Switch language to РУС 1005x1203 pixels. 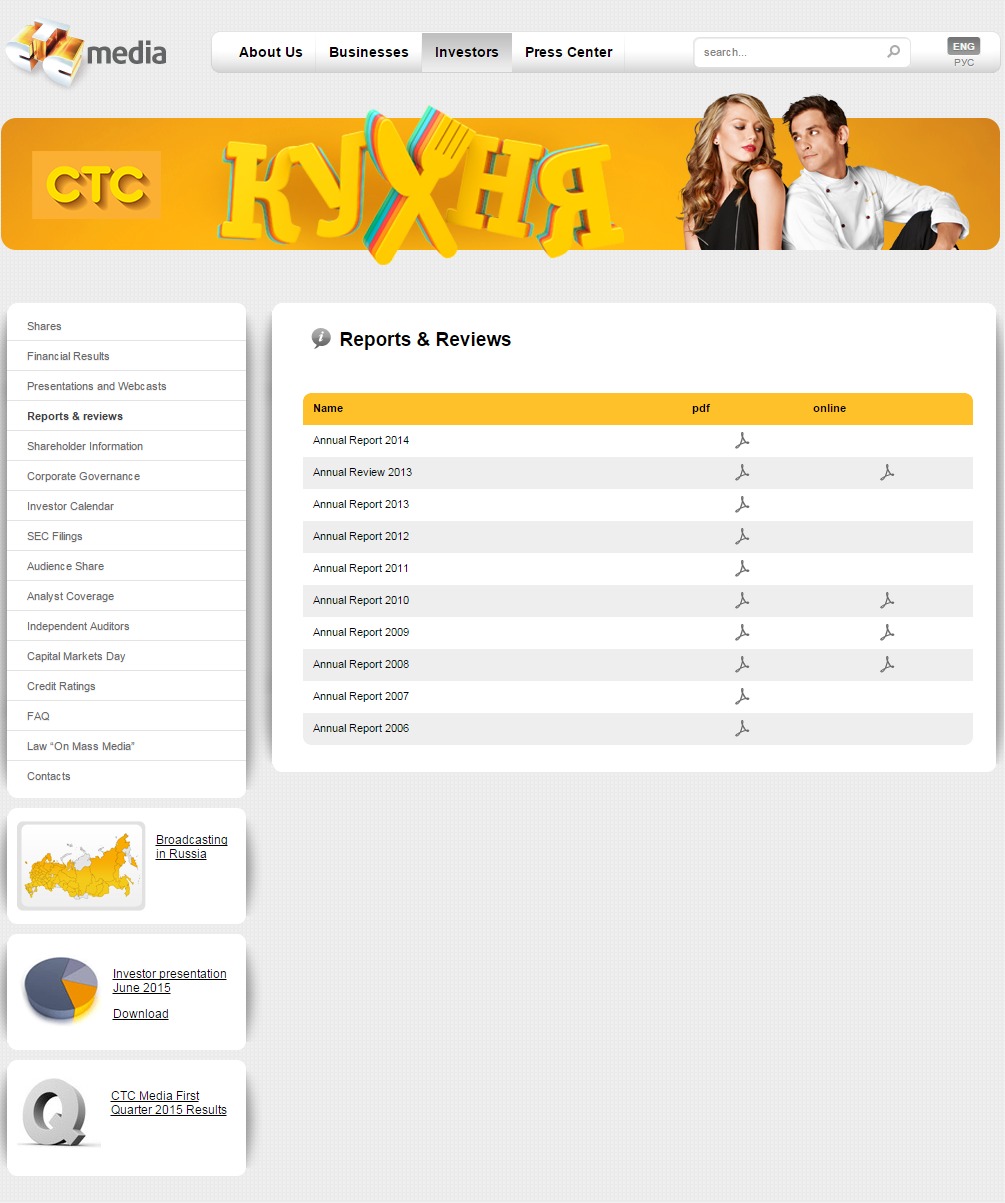point(963,63)
